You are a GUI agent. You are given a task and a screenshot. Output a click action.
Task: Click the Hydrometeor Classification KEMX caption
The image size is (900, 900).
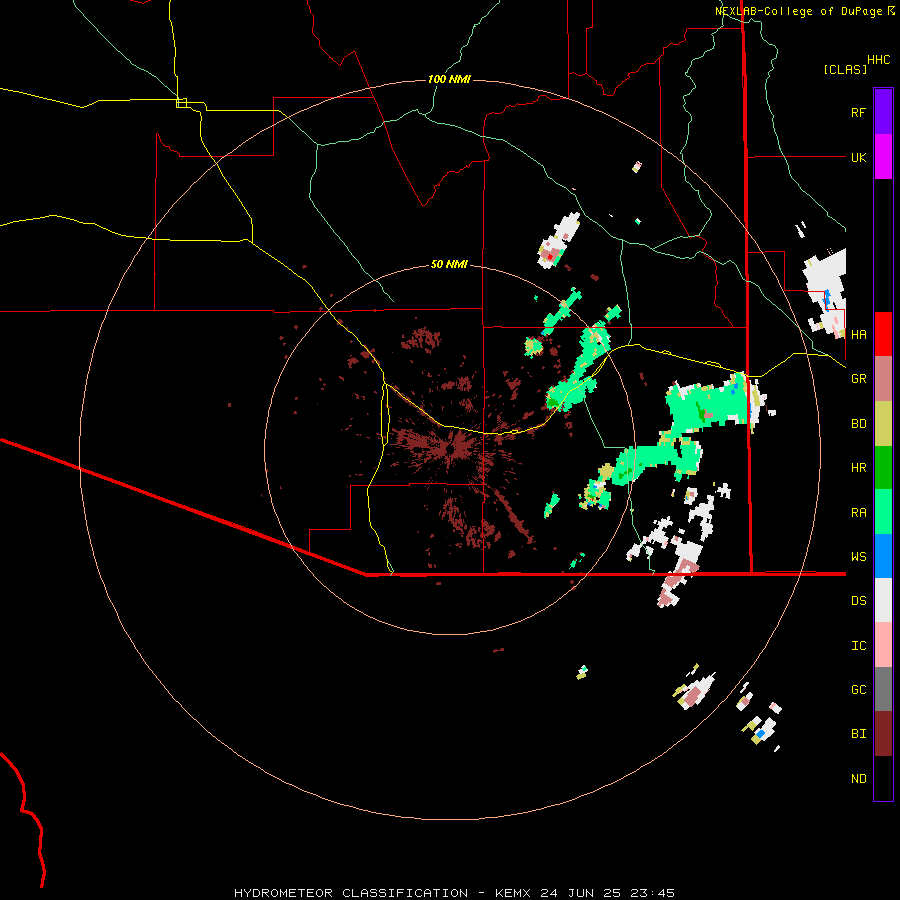pyautogui.click(x=454, y=893)
